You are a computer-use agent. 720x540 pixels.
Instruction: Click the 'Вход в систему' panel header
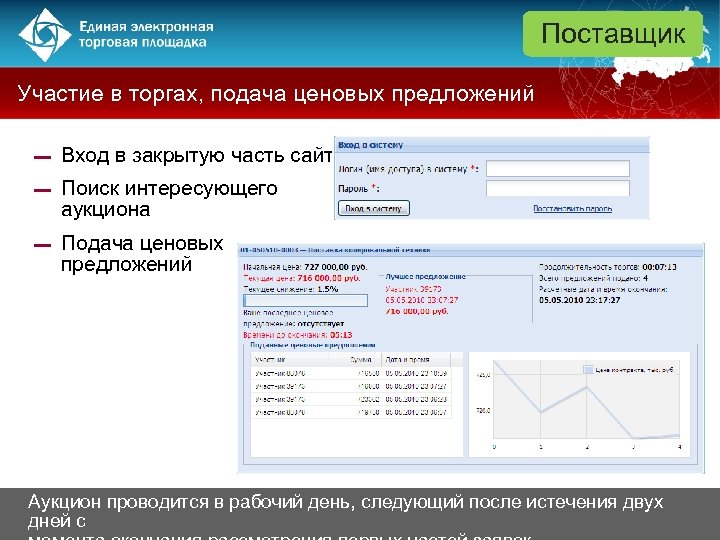(x=491, y=145)
